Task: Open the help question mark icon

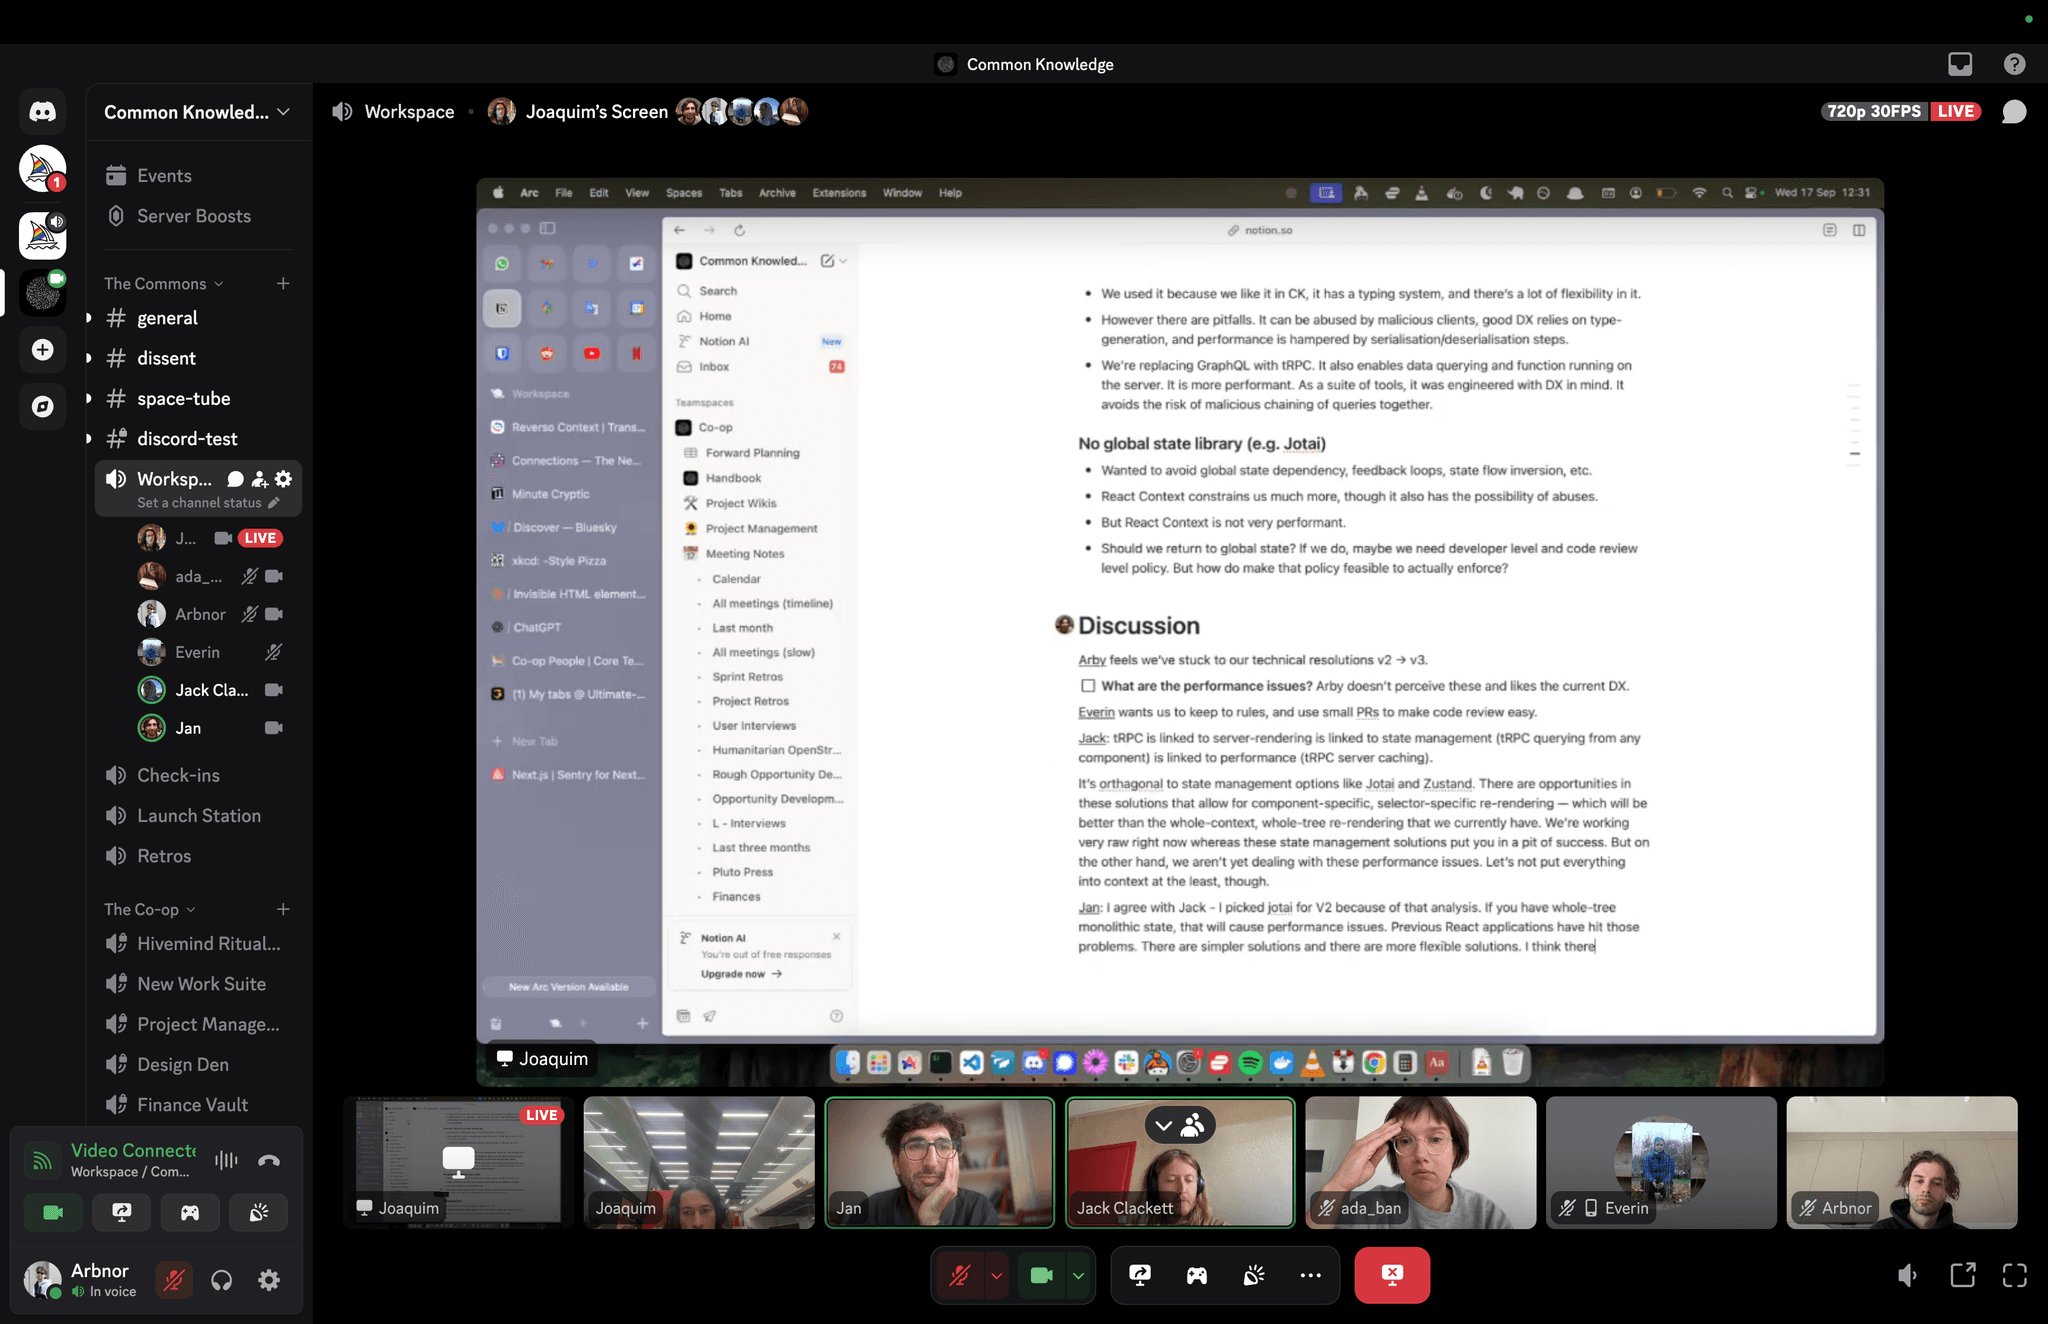Action: 2014,64
